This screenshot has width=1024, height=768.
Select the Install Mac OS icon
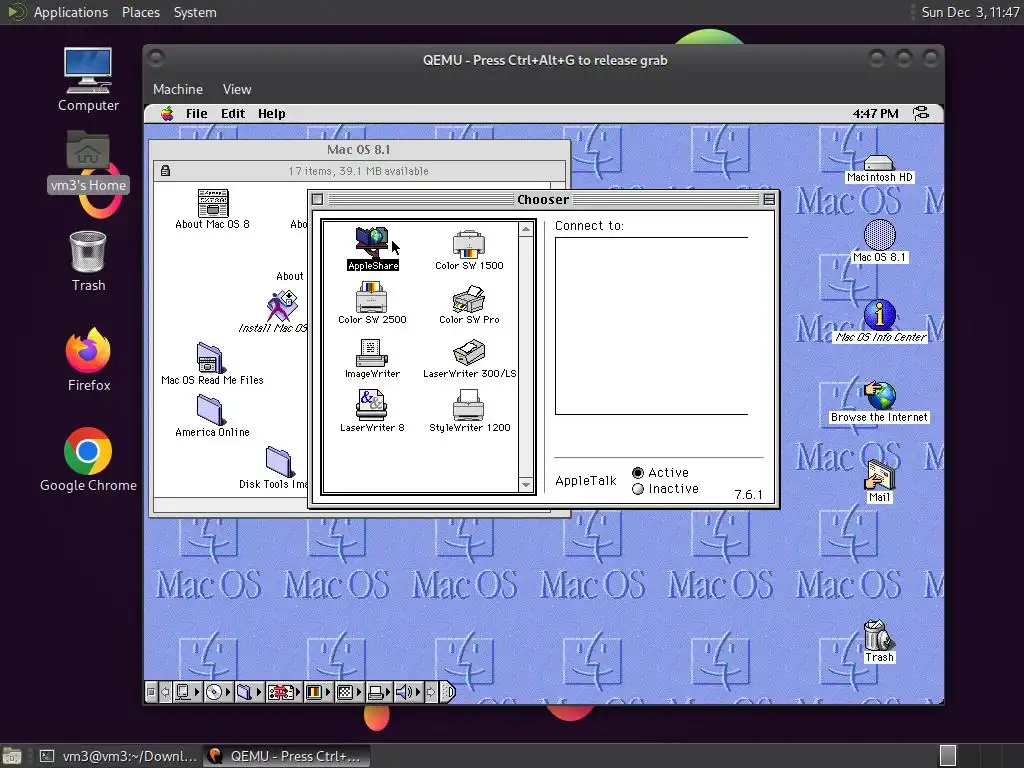pyautogui.click(x=281, y=312)
